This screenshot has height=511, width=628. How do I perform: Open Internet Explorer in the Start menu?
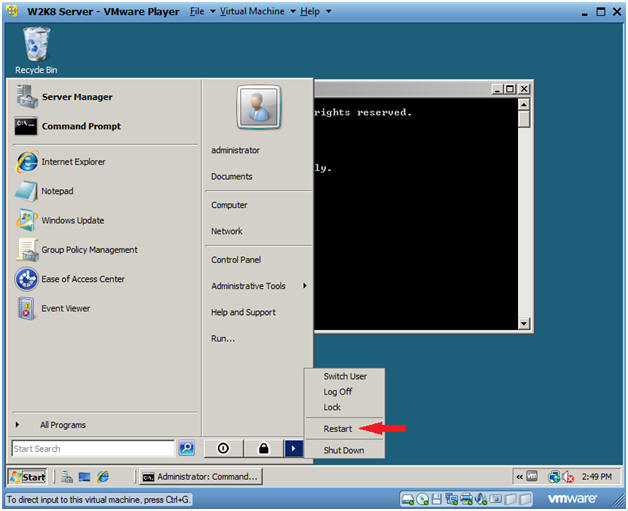point(60,162)
